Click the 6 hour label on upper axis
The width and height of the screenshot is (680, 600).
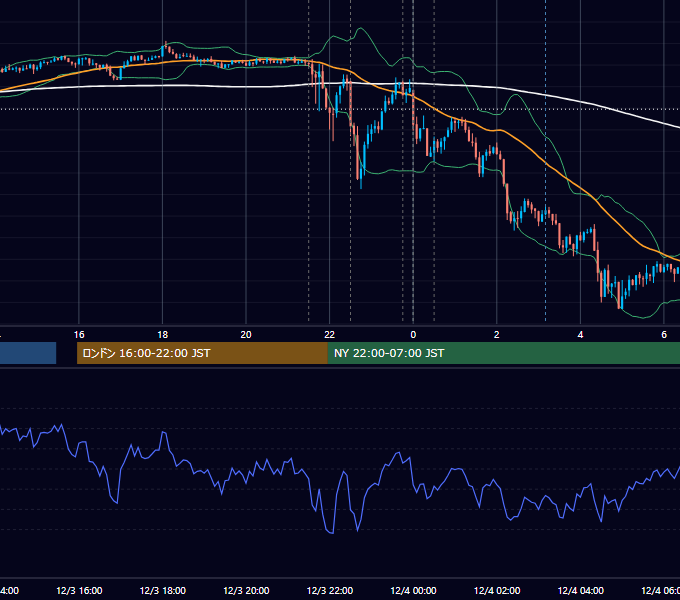(x=664, y=335)
